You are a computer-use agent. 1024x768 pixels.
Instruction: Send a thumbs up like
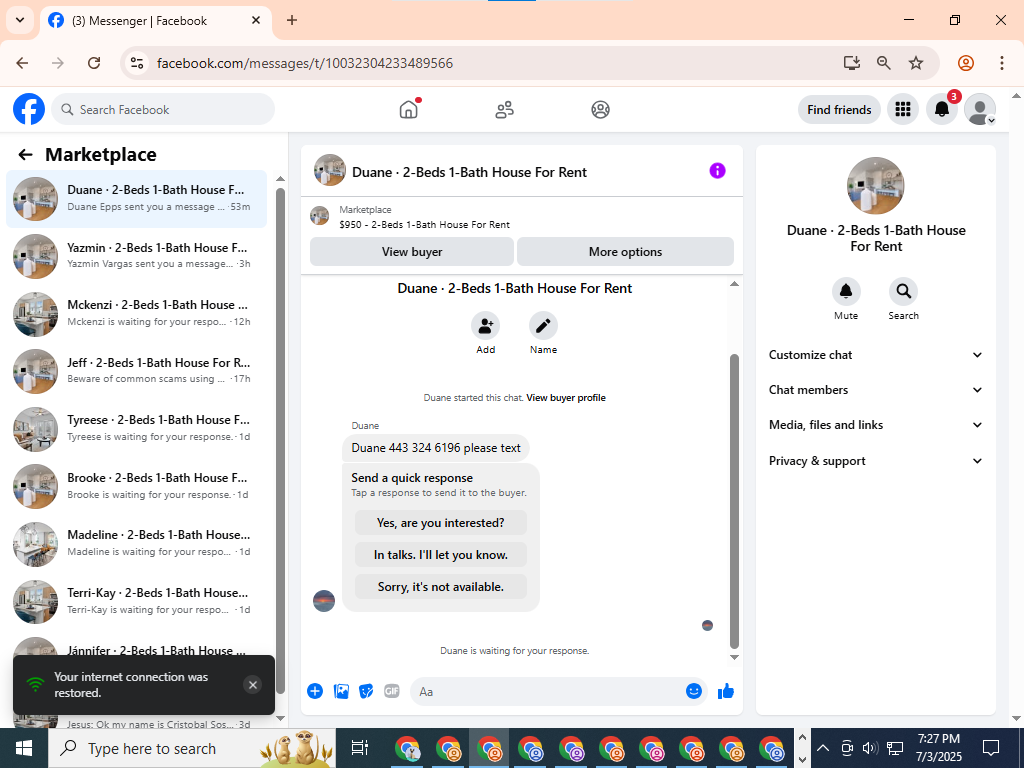coord(726,691)
